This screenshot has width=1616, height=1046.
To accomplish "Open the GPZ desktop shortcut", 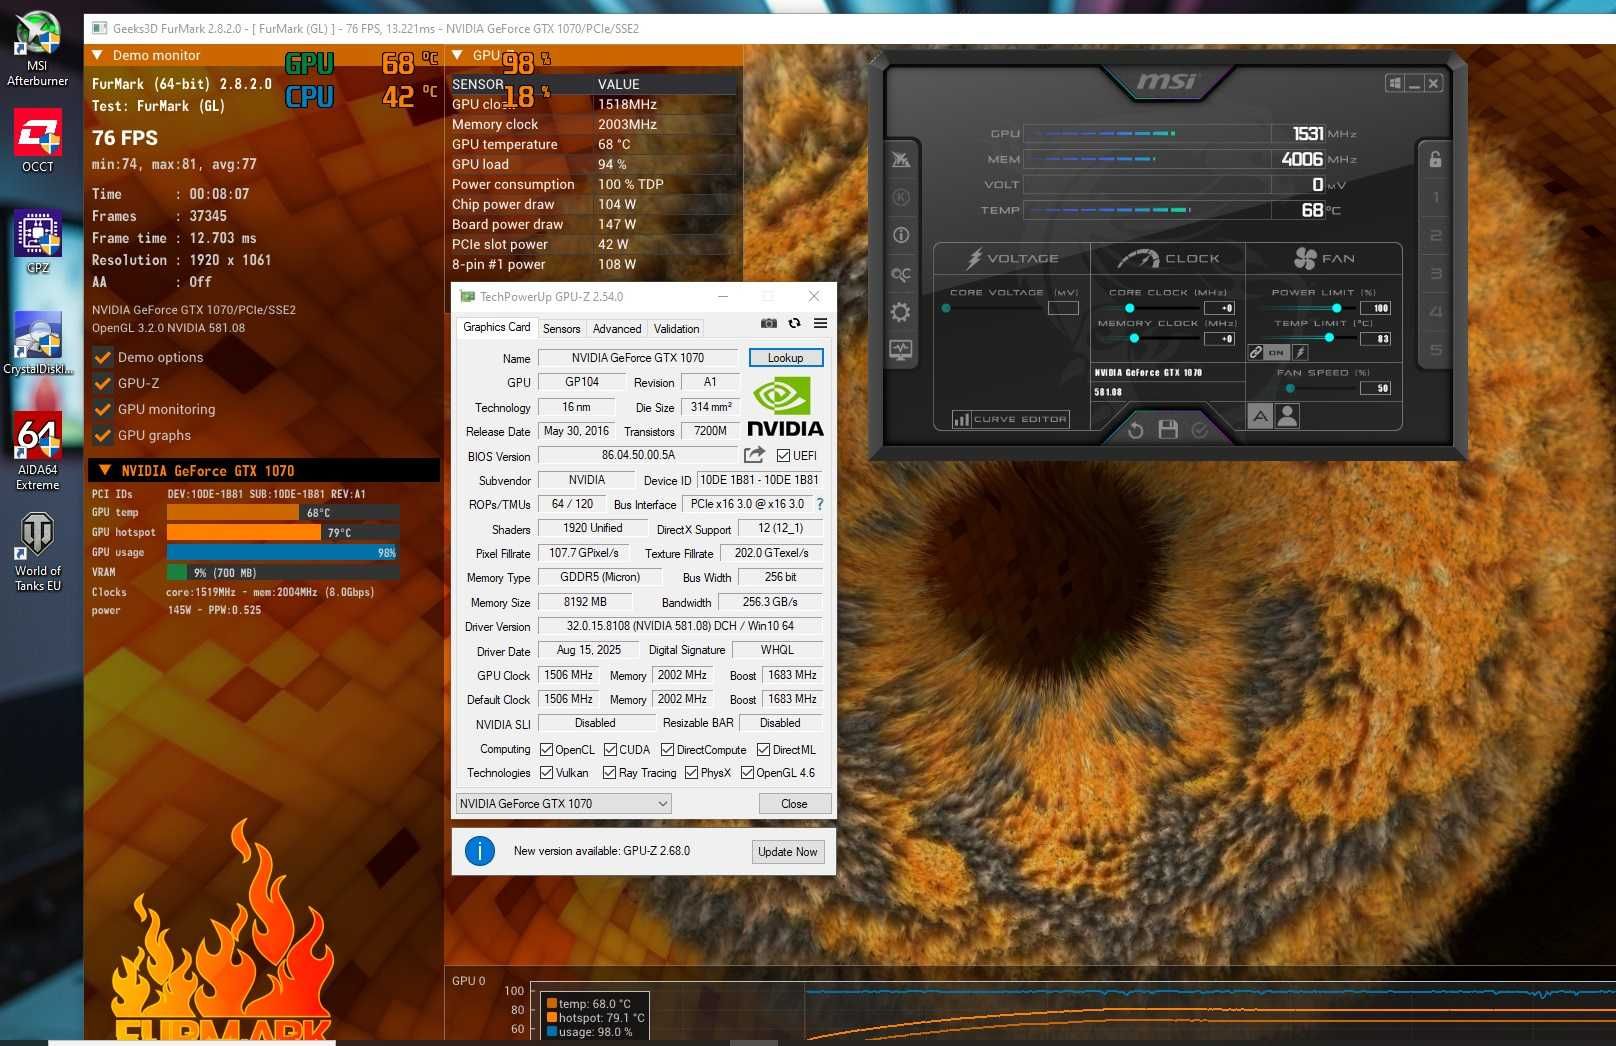I will 38,242.
